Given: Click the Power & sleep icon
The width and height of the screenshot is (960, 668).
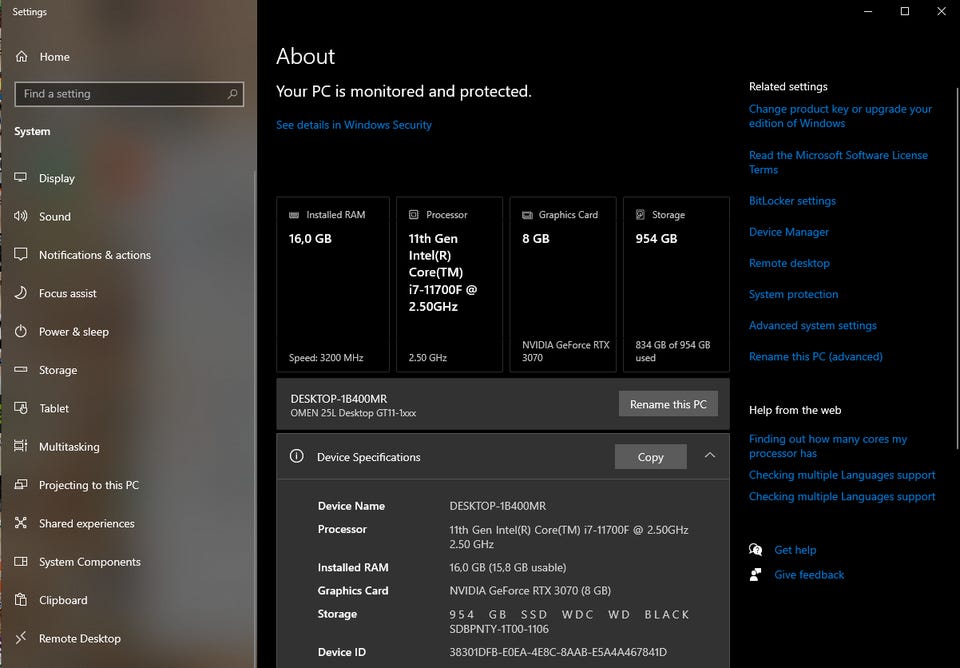Looking at the screenshot, I should [21, 331].
